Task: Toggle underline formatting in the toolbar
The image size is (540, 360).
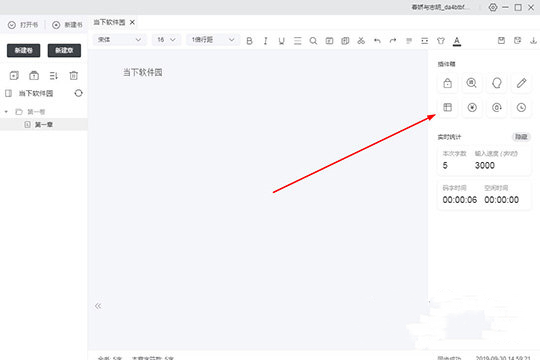Action: point(281,41)
